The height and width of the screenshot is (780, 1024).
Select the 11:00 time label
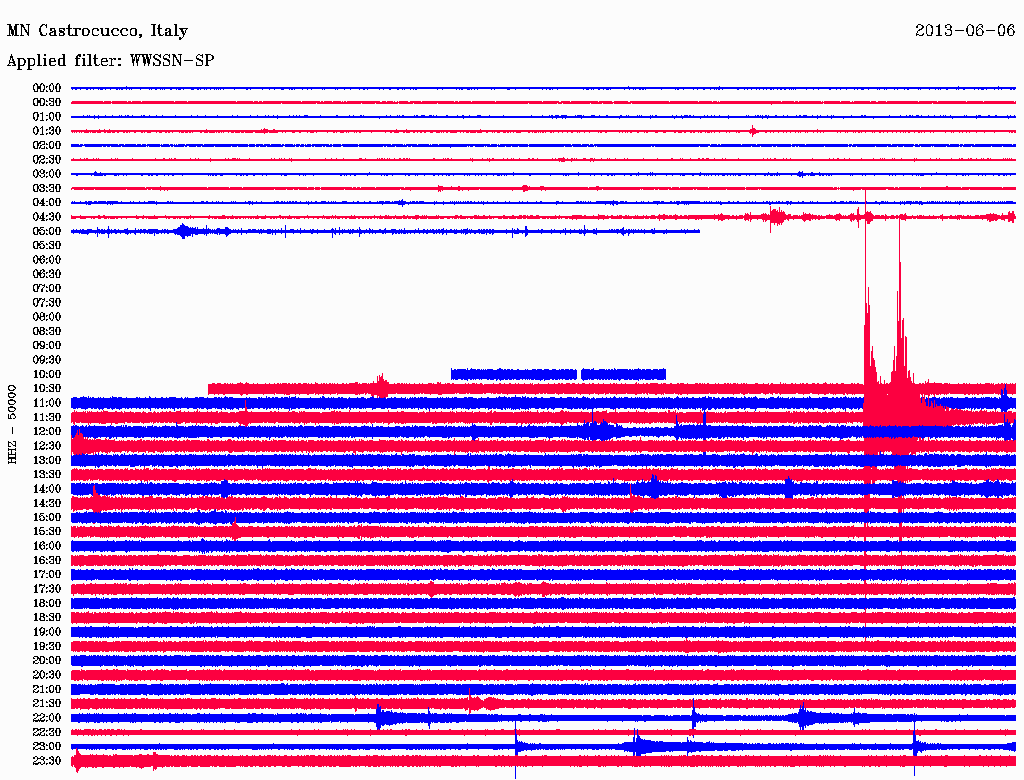coord(47,403)
